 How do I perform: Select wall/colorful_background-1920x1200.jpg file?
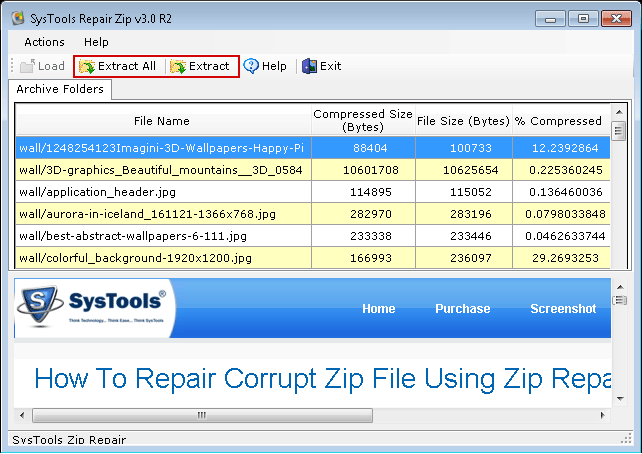pos(313,258)
